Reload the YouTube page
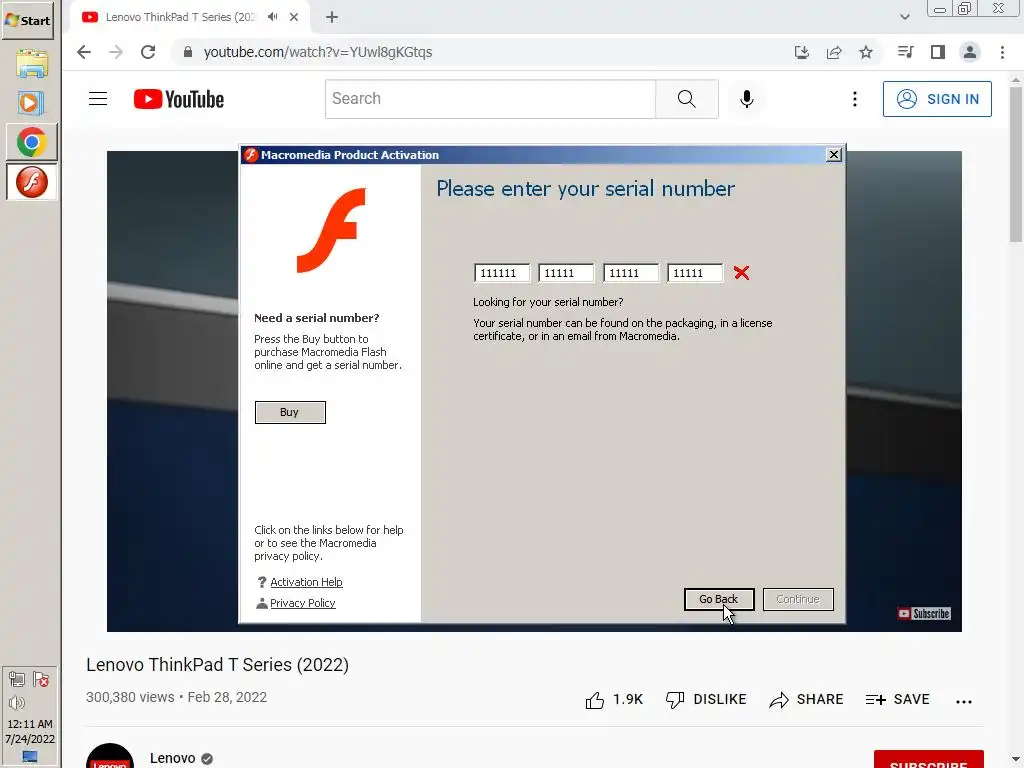The height and width of the screenshot is (768, 1024). (148, 52)
